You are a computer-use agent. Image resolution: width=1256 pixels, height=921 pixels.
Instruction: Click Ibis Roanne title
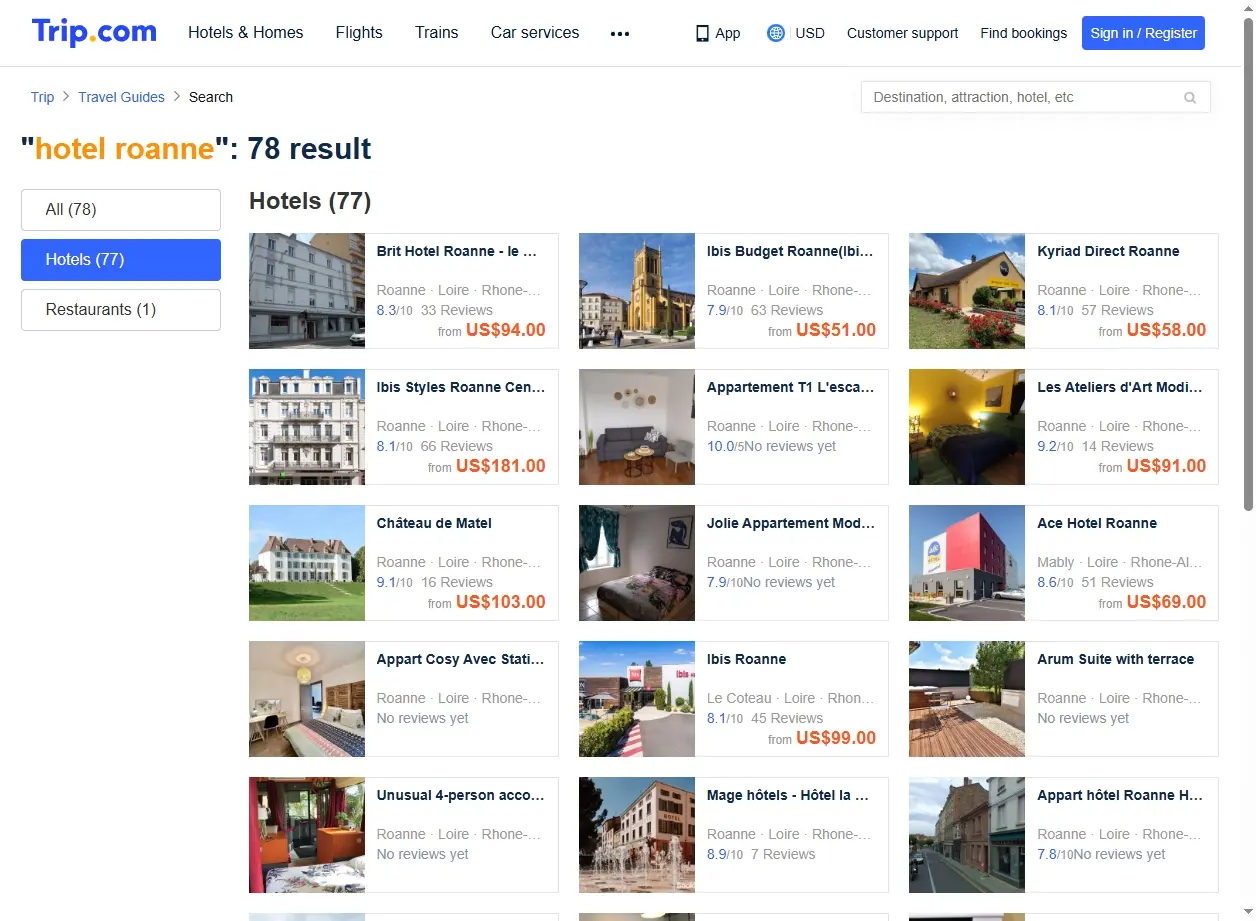746,660
